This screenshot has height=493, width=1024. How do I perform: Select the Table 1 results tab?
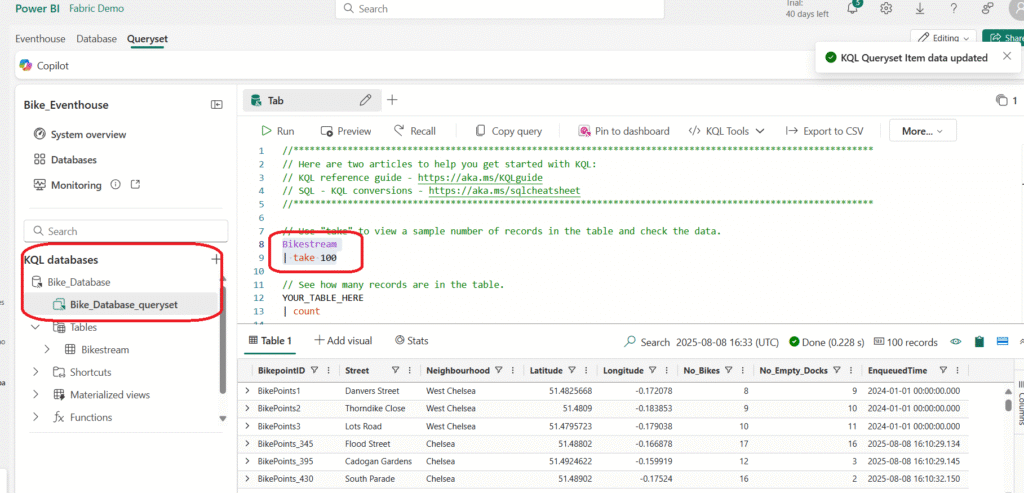coord(268,341)
